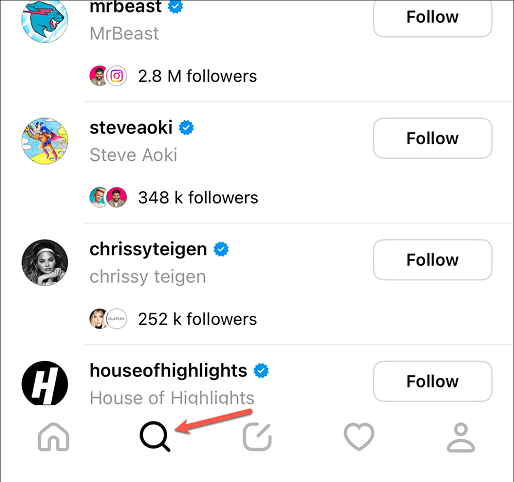Go to the Profile person icon
This screenshot has width=514, height=482.
point(461,437)
